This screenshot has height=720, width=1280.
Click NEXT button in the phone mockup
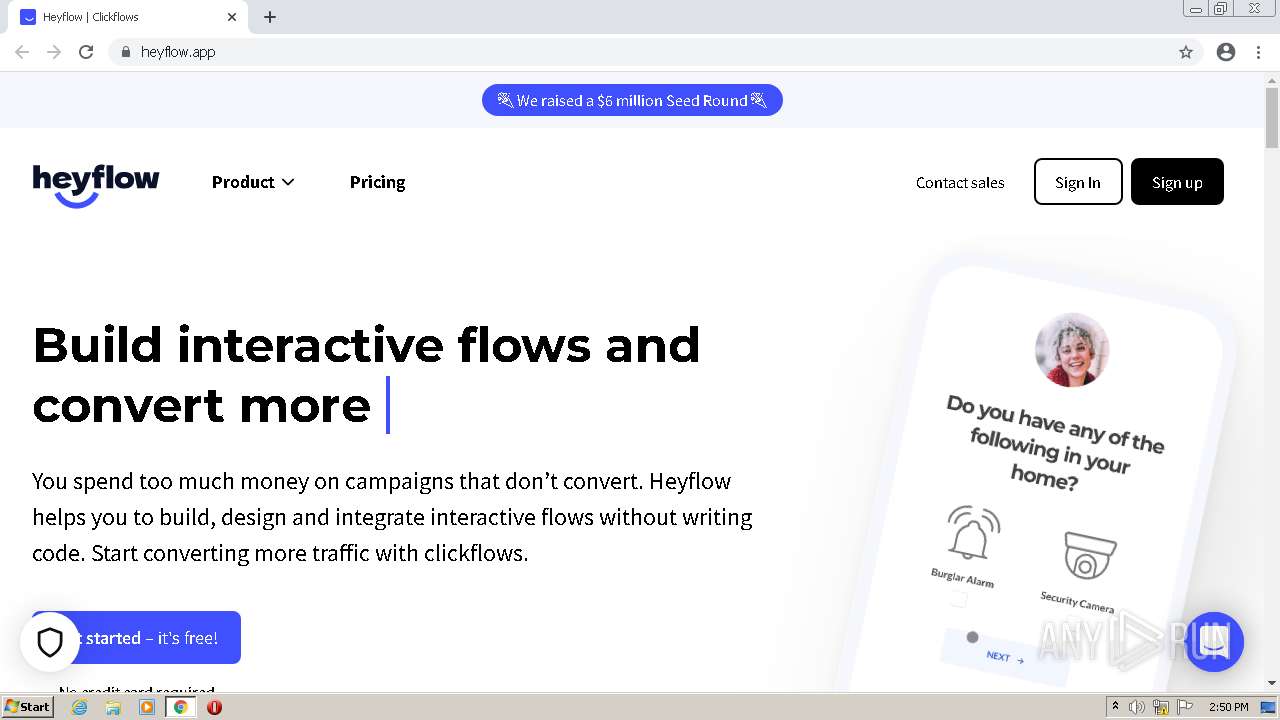click(1004, 657)
